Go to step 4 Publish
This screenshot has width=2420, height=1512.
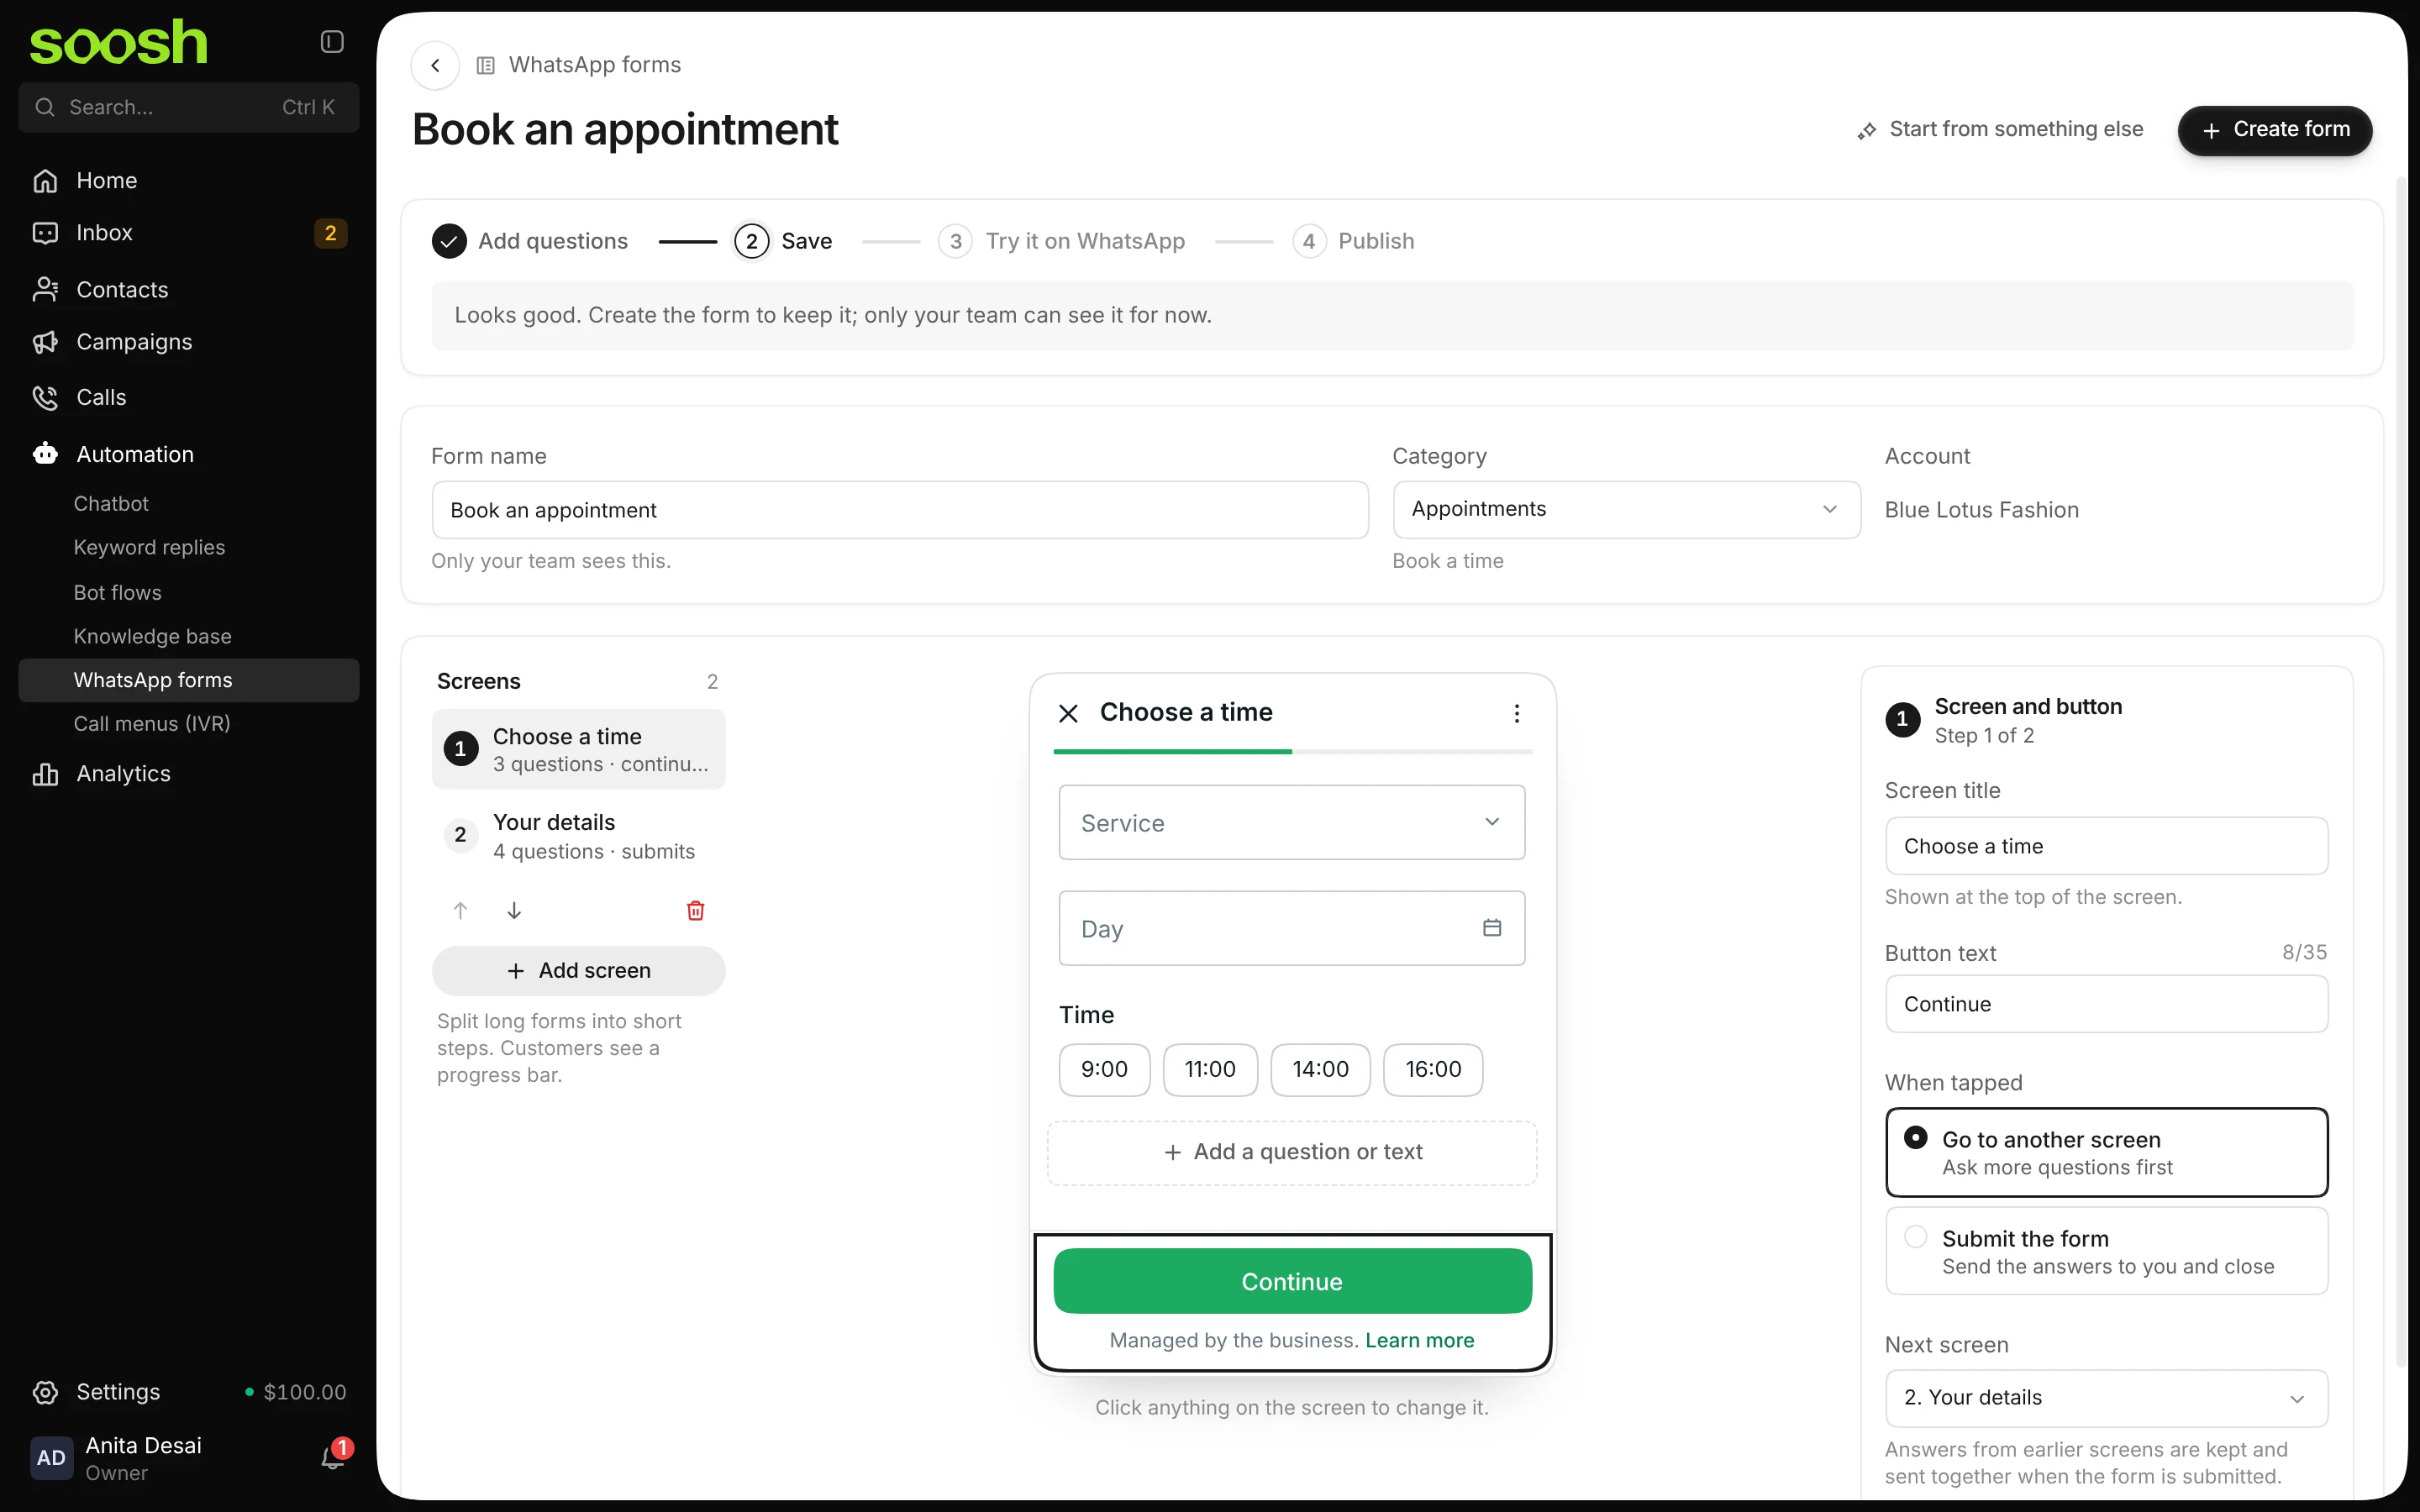(1354, 241)
